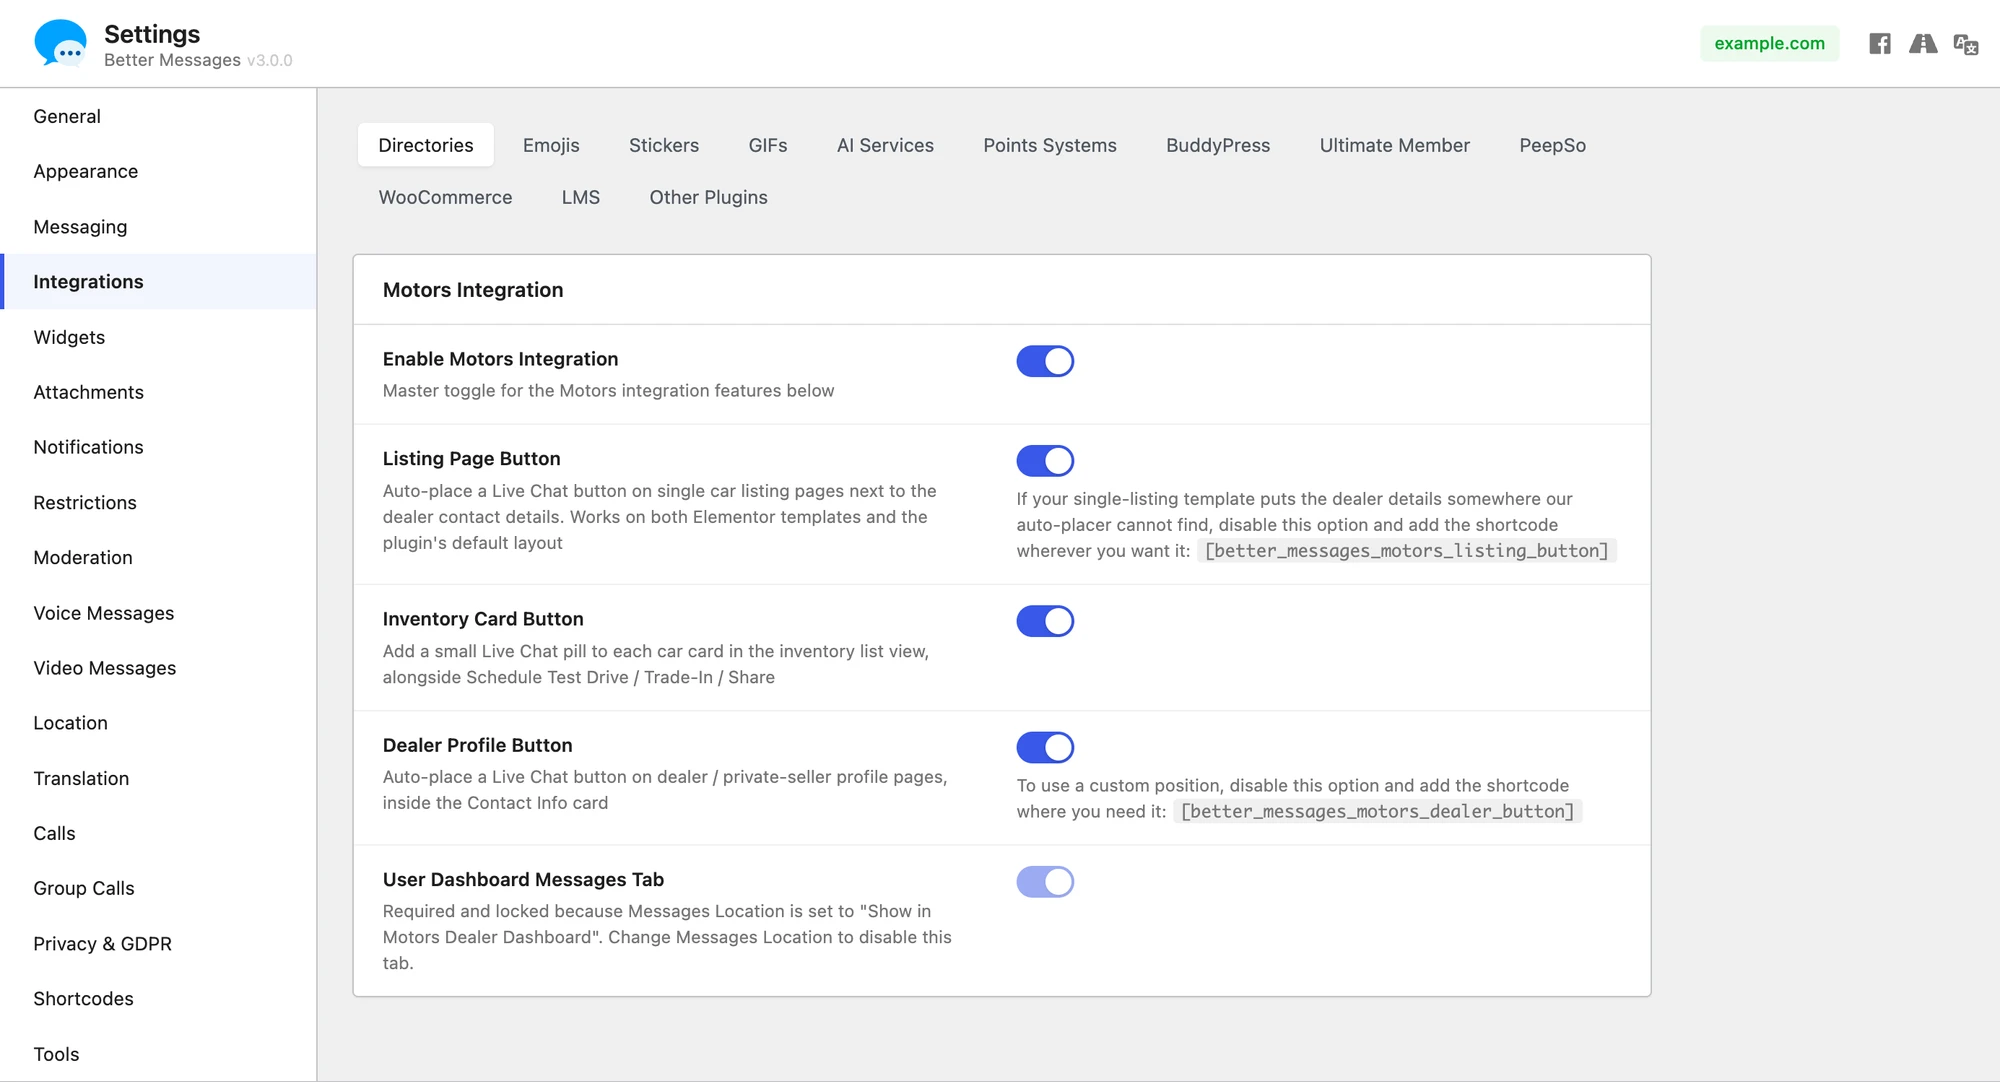The width and height of the screenshot is (2000, 1082).
Task: Click the Better Messages chat bubble logo
Action: 60,43
